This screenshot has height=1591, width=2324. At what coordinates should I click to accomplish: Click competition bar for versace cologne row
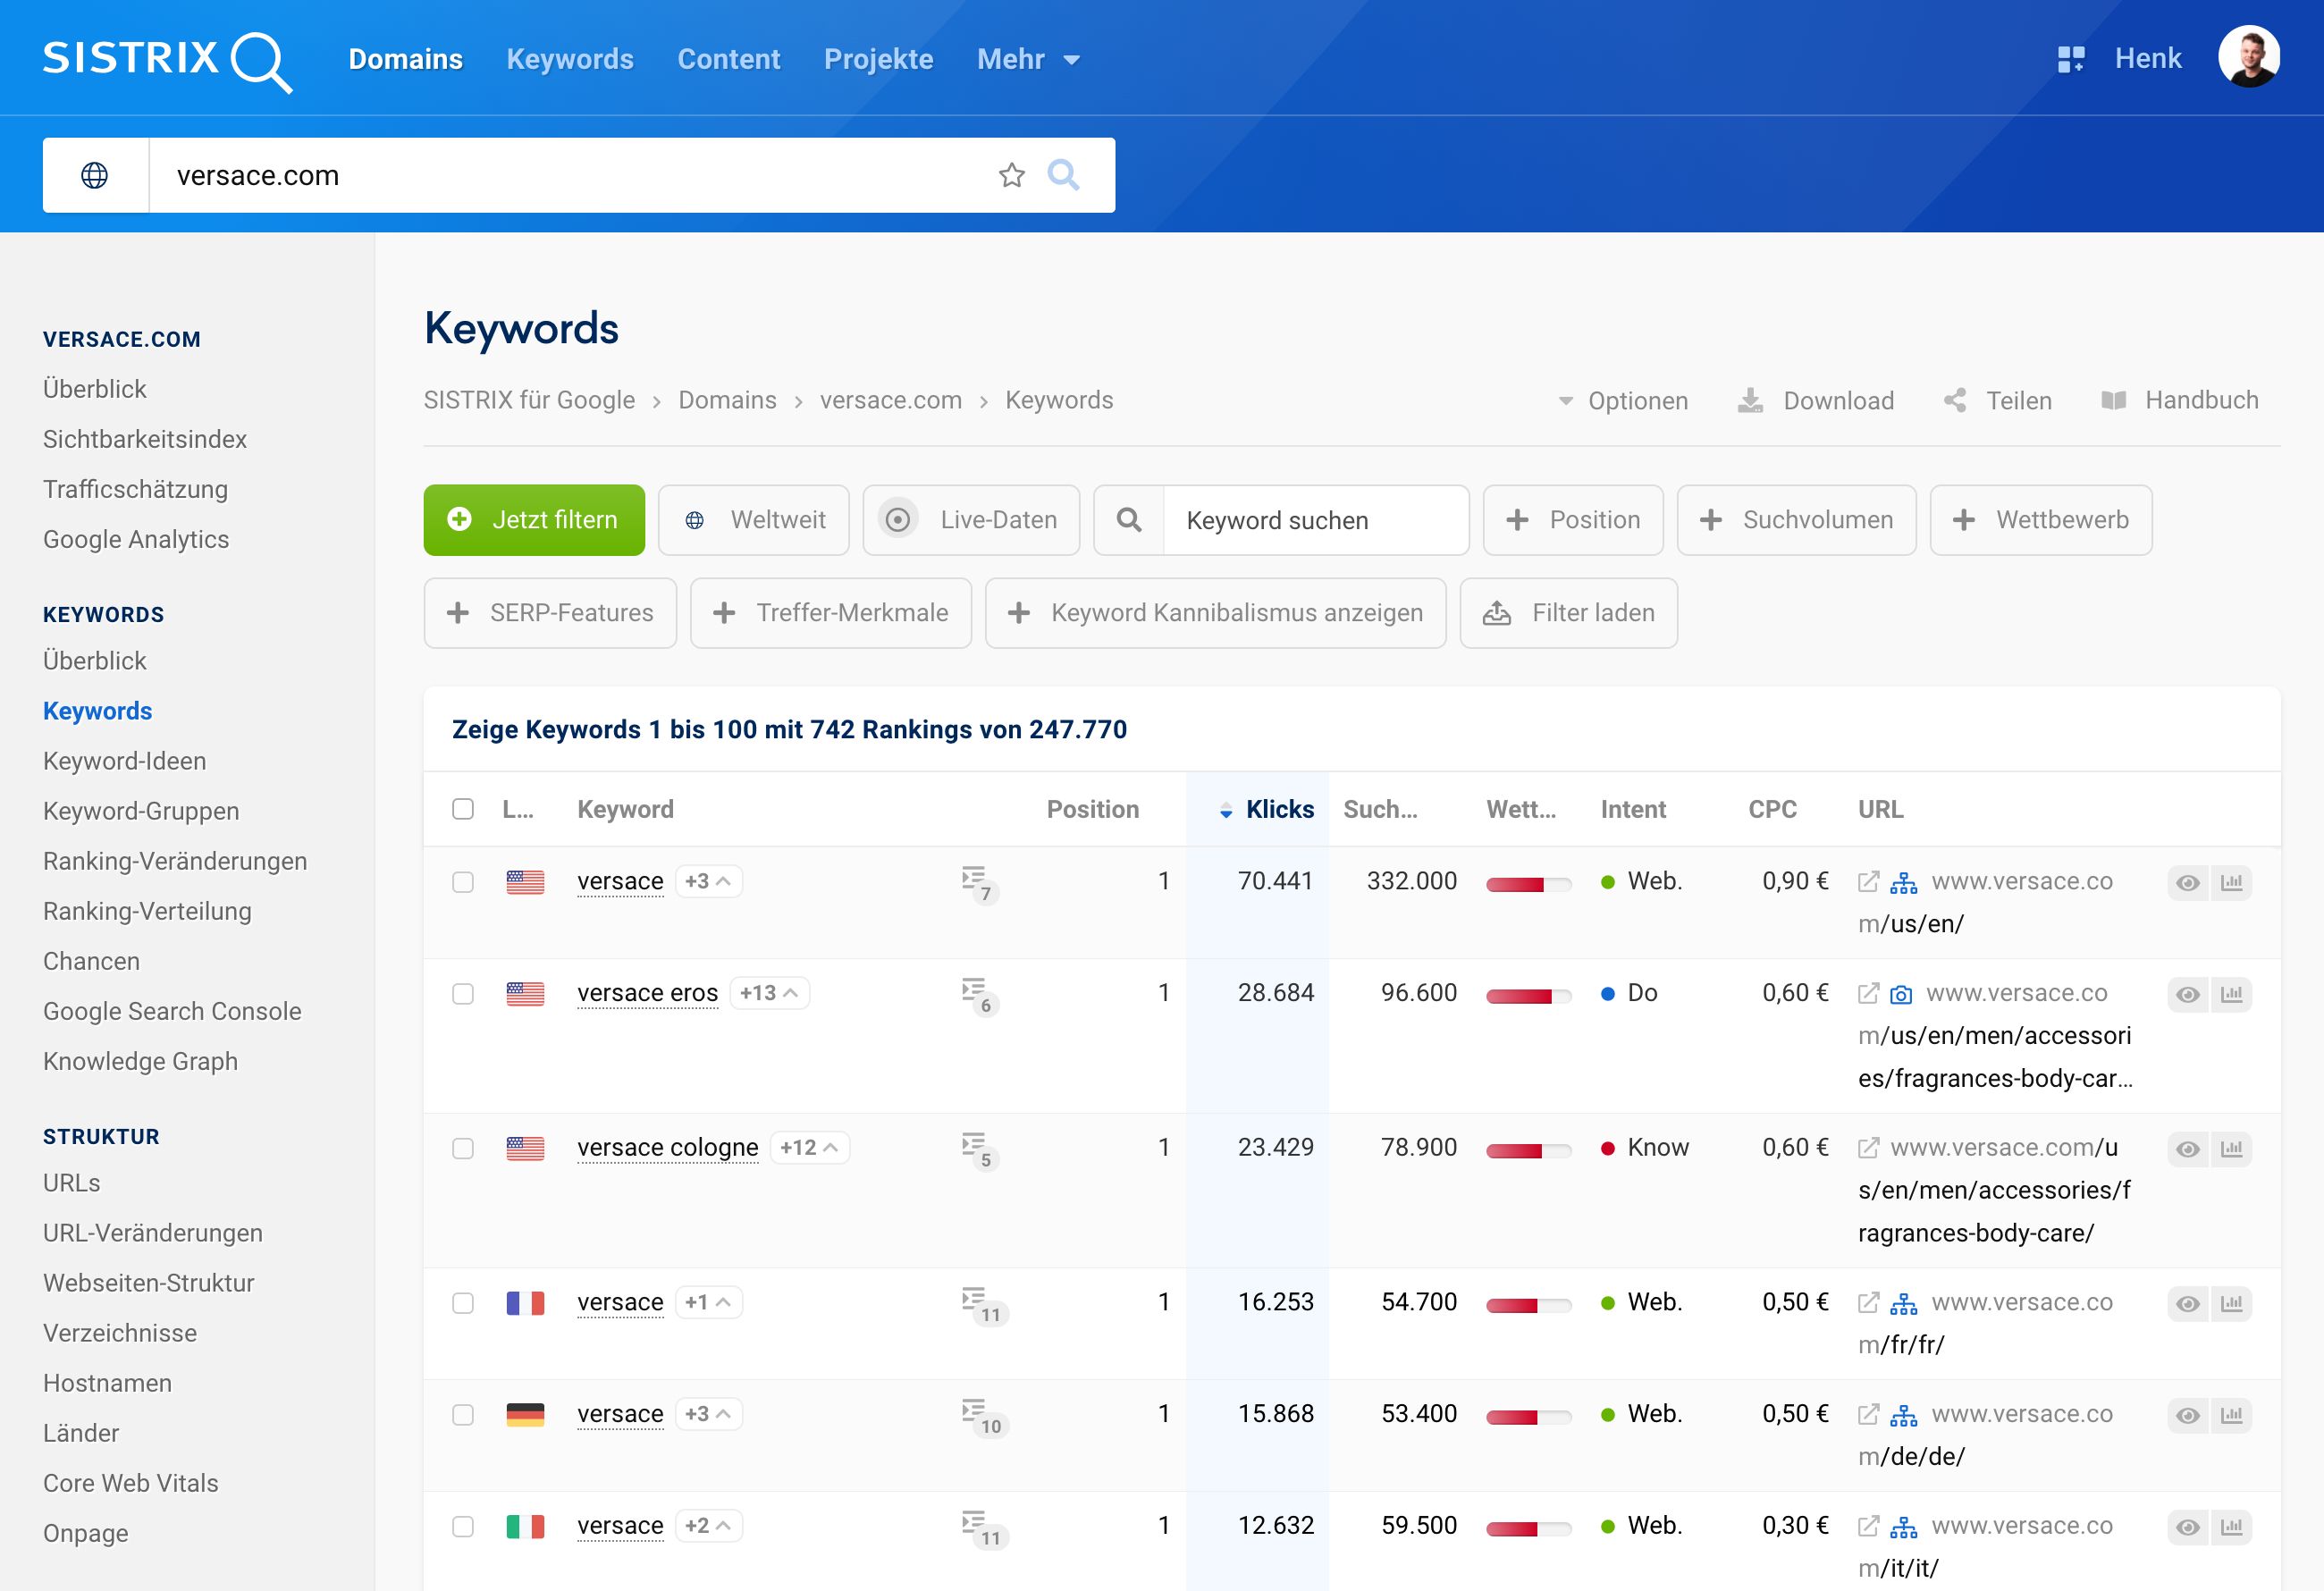click(1529, 1150)
